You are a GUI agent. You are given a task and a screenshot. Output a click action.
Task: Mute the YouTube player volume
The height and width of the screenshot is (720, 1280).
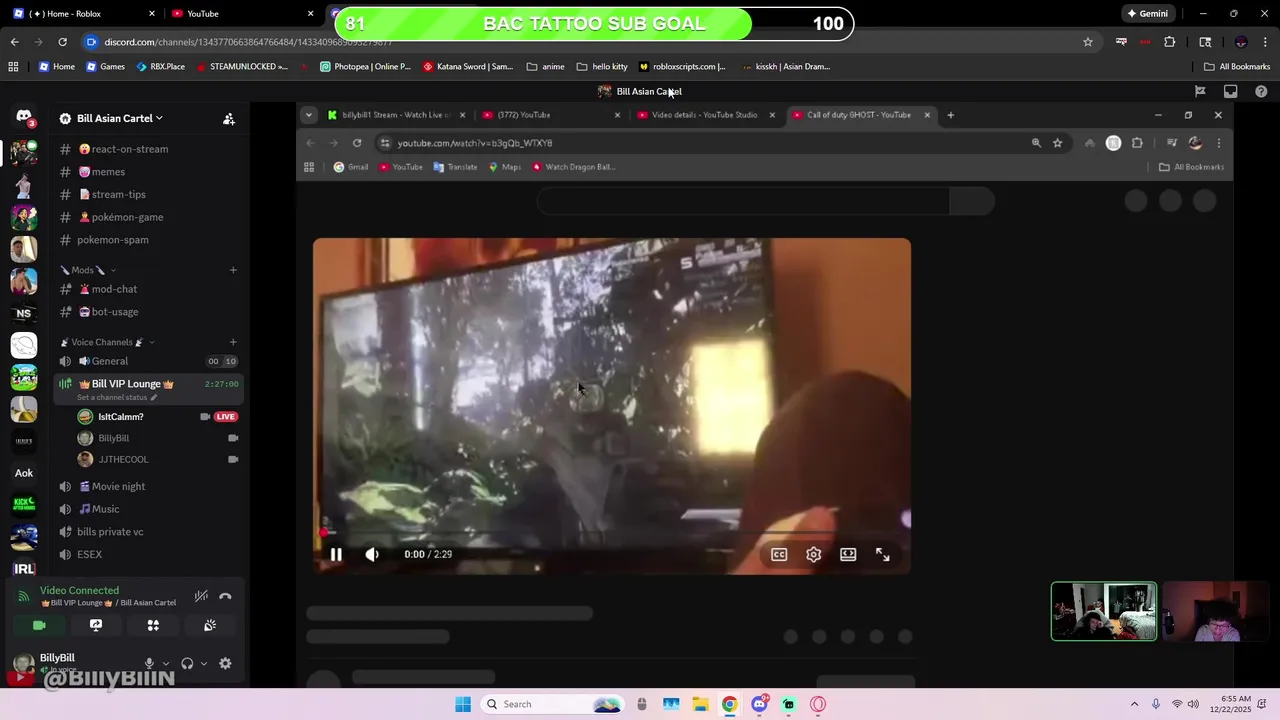[x=372, y=554]
